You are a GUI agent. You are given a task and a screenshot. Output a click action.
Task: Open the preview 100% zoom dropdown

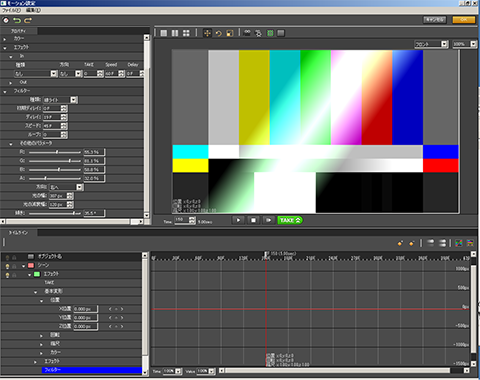473,44
